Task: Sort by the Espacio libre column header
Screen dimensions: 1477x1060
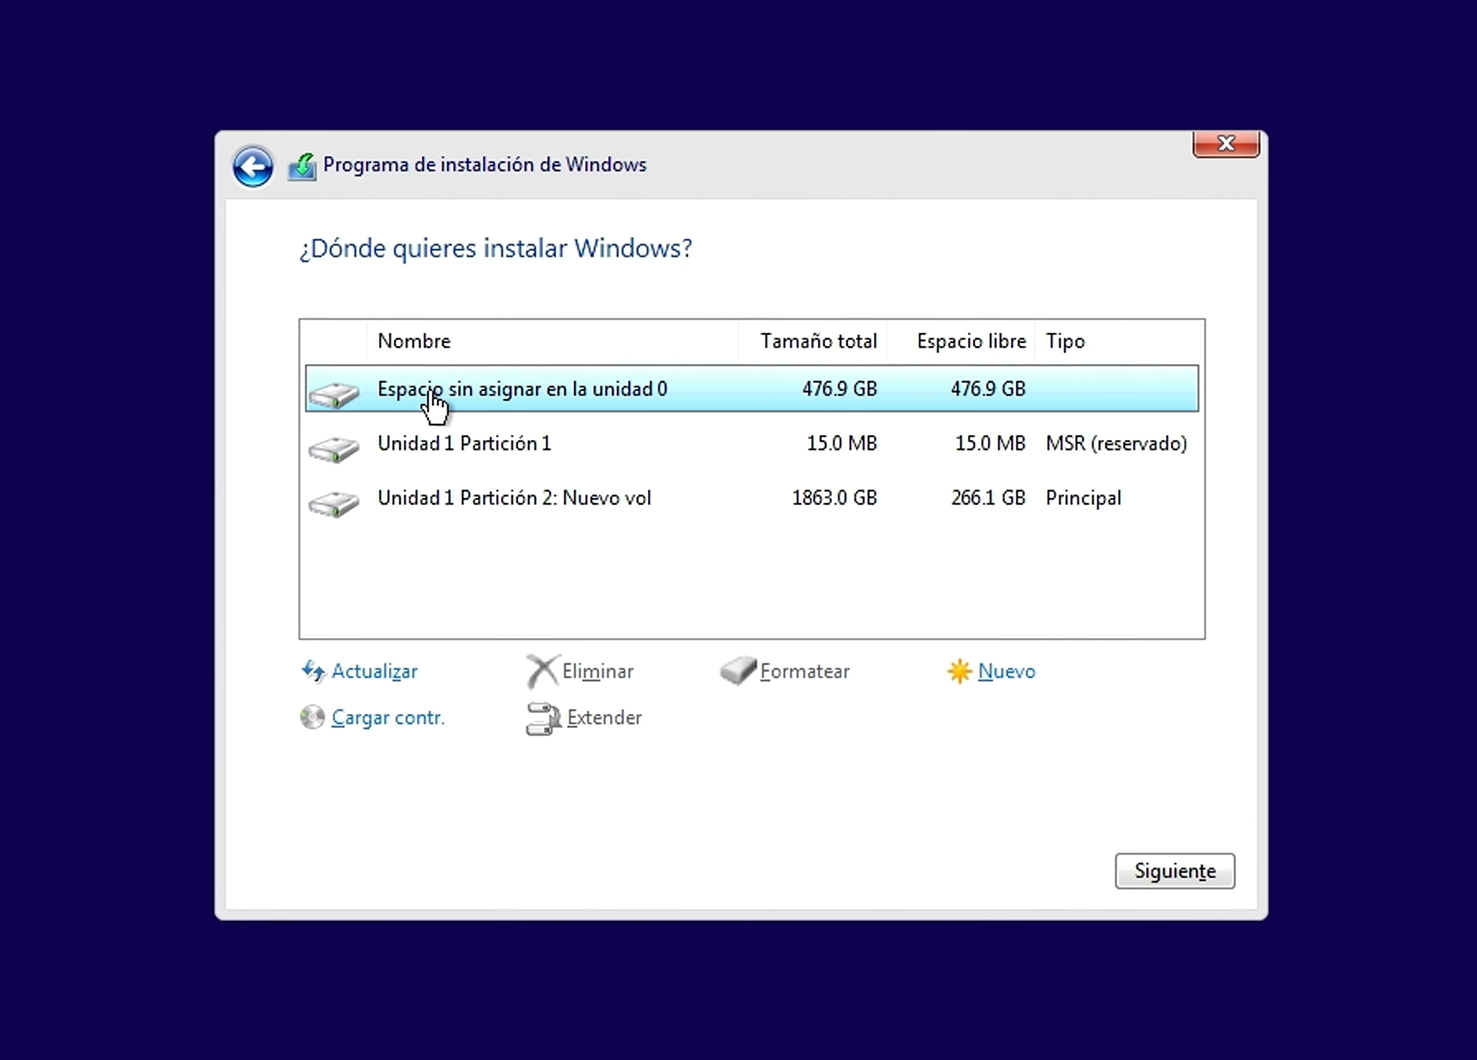Action: pyautogui.click(x=961, y=341)
